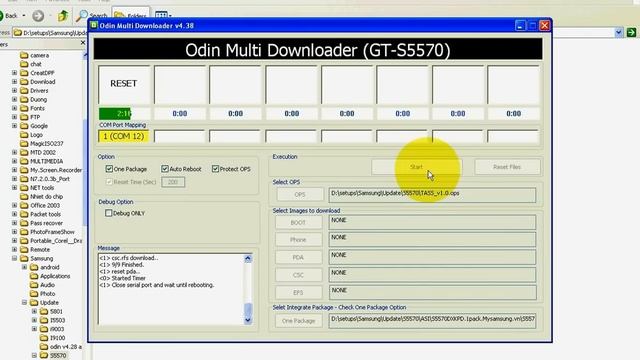Select the camera folder in tree
The height and width of the screenshot is (360, 640).
tap(40, 55)
